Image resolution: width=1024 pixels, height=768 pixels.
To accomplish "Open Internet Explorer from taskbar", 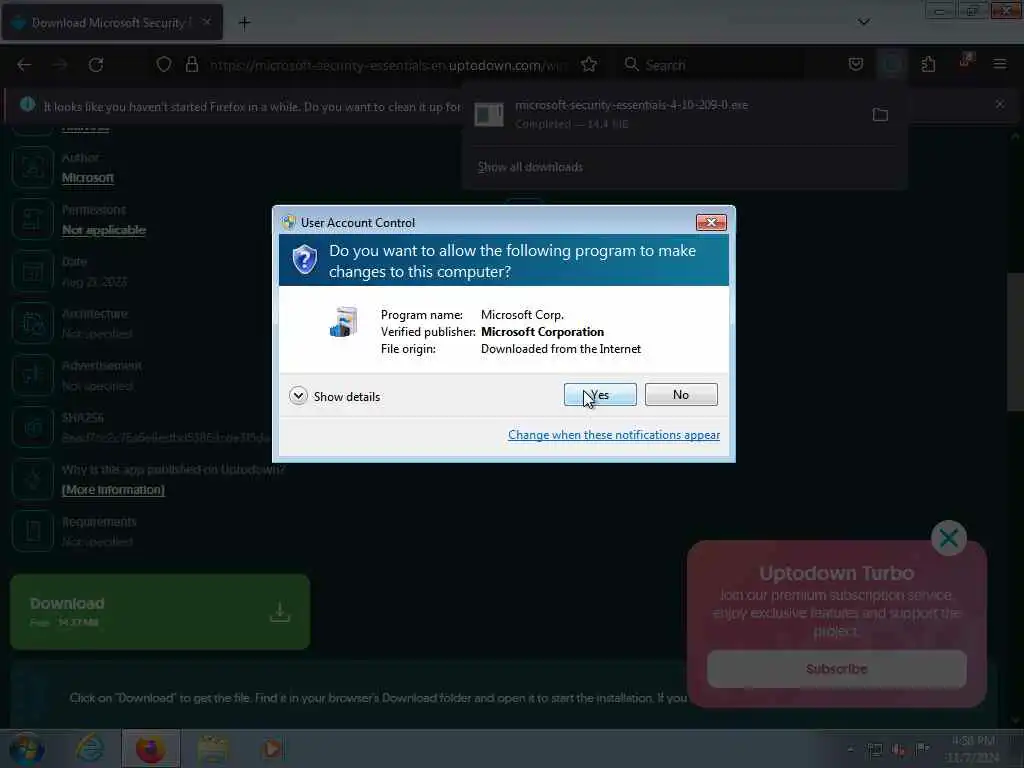I will (89, 749).
